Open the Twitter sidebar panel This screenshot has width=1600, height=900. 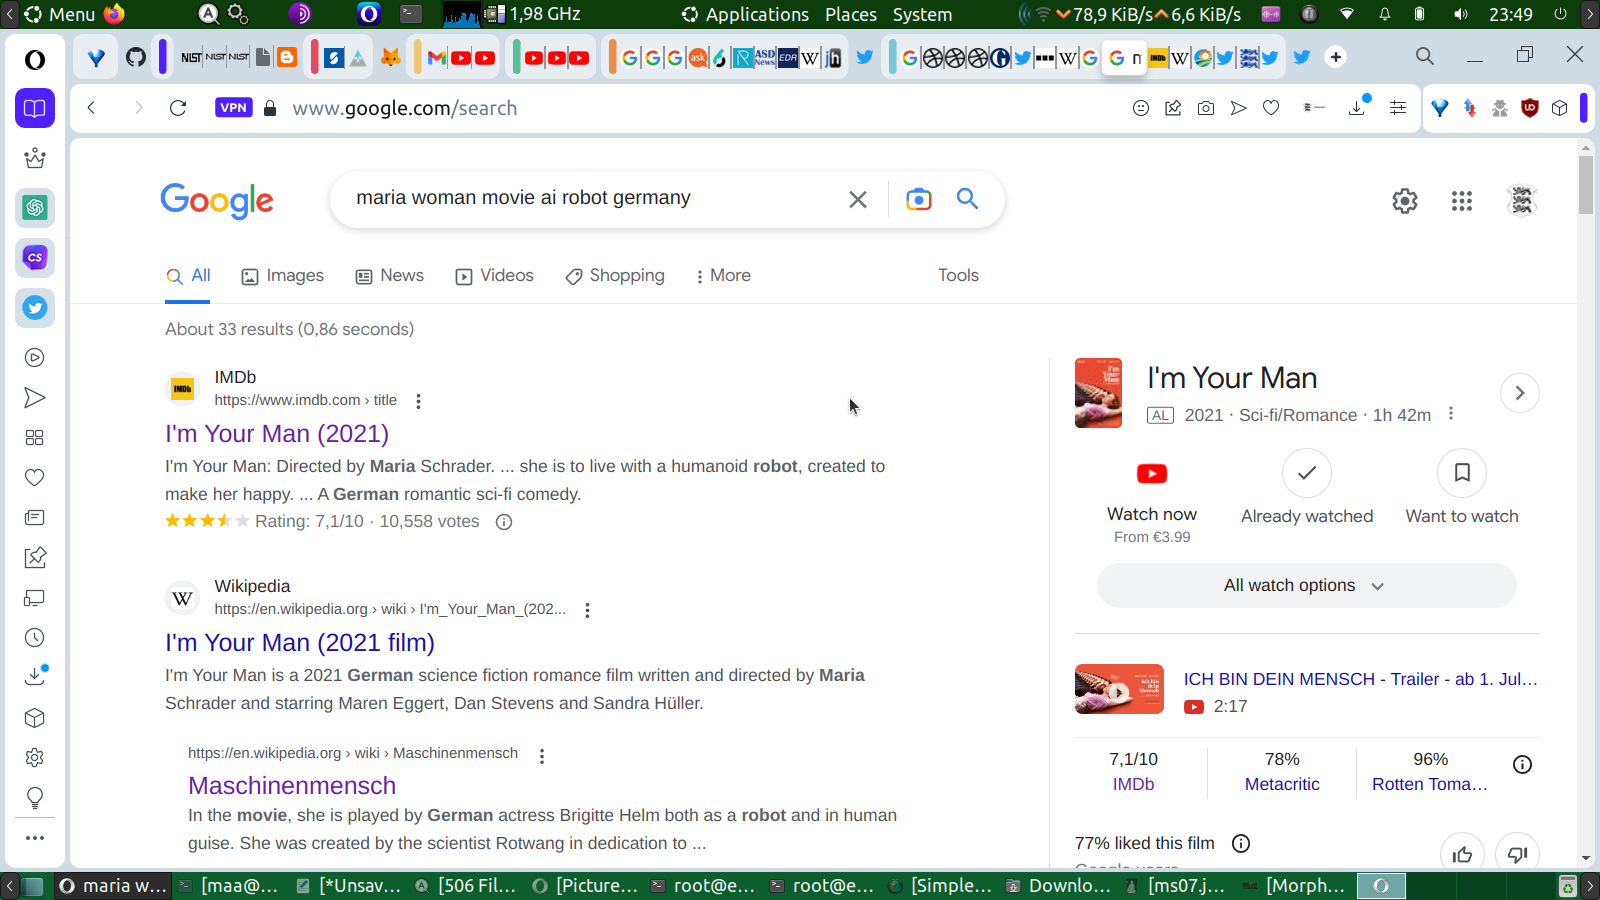pyautogui.click(x=35, y=308)
